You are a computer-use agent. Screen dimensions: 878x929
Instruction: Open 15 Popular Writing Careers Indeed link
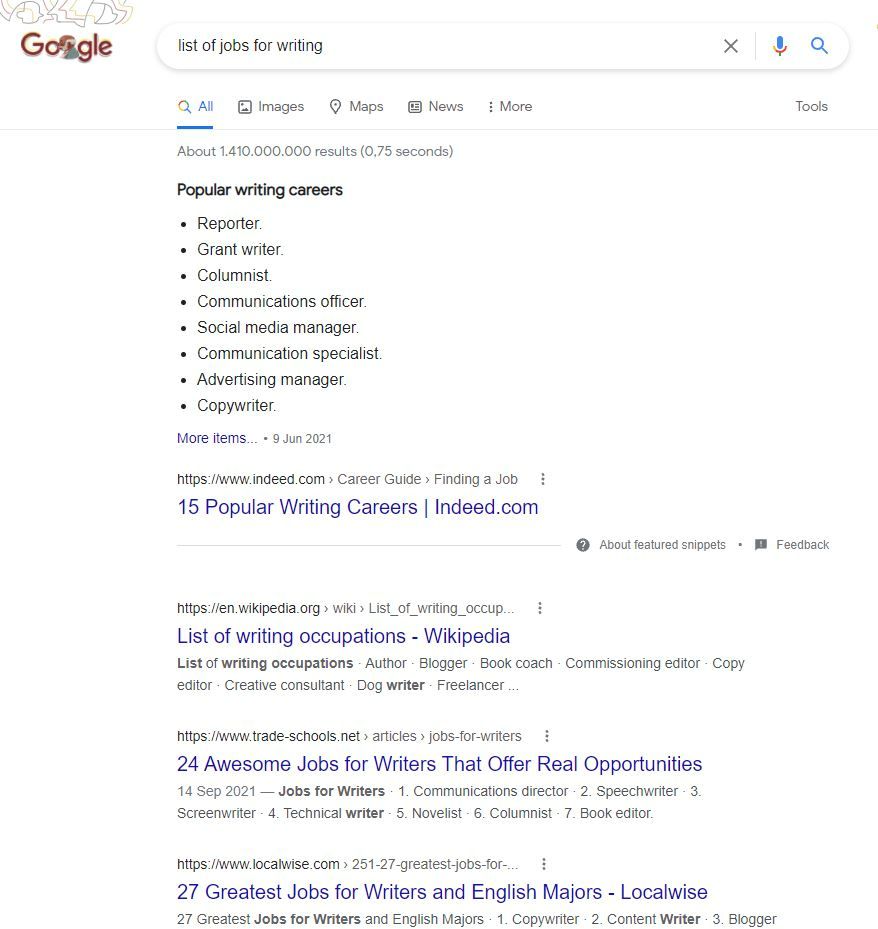pos(357,507)
